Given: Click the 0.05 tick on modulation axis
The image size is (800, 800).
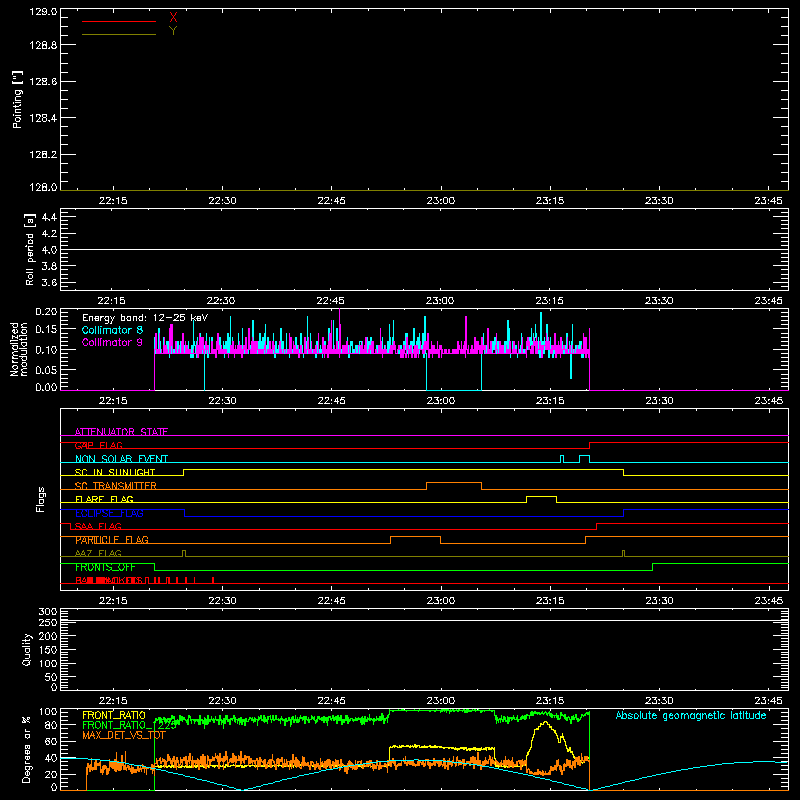Looking at the screenshot, I should (x=46, y=369).
